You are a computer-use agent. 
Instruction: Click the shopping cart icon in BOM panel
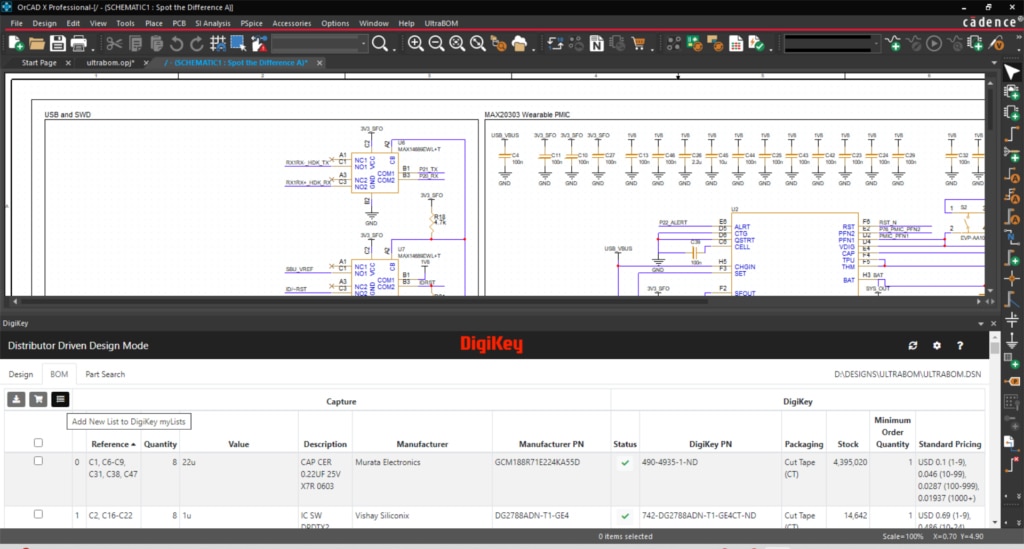click(x=40, y=399)
